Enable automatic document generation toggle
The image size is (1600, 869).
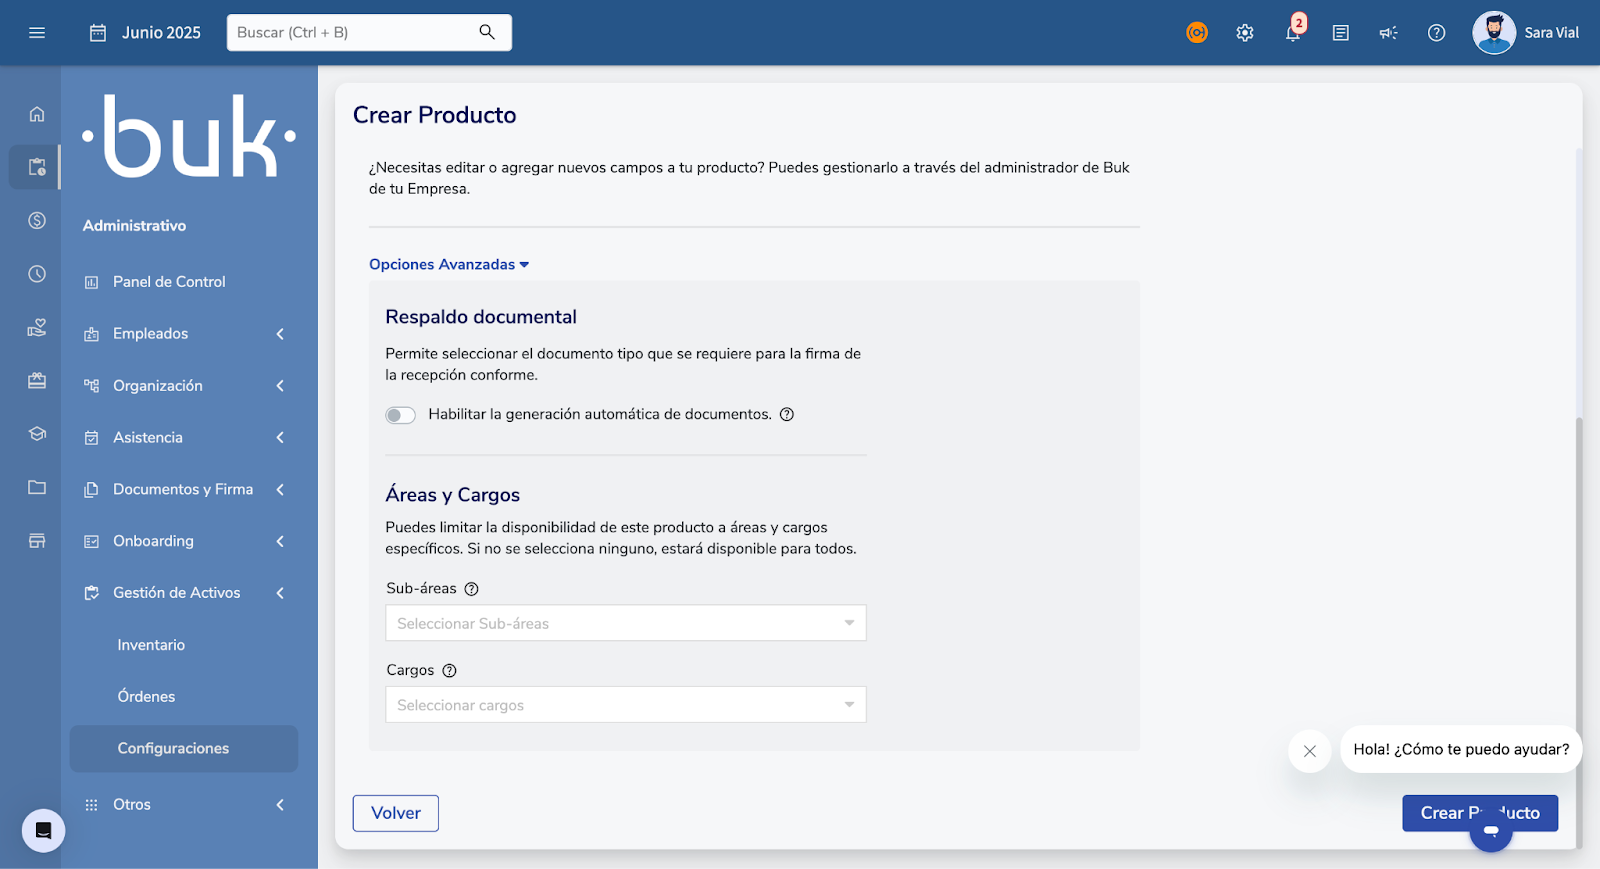(400, 415)
